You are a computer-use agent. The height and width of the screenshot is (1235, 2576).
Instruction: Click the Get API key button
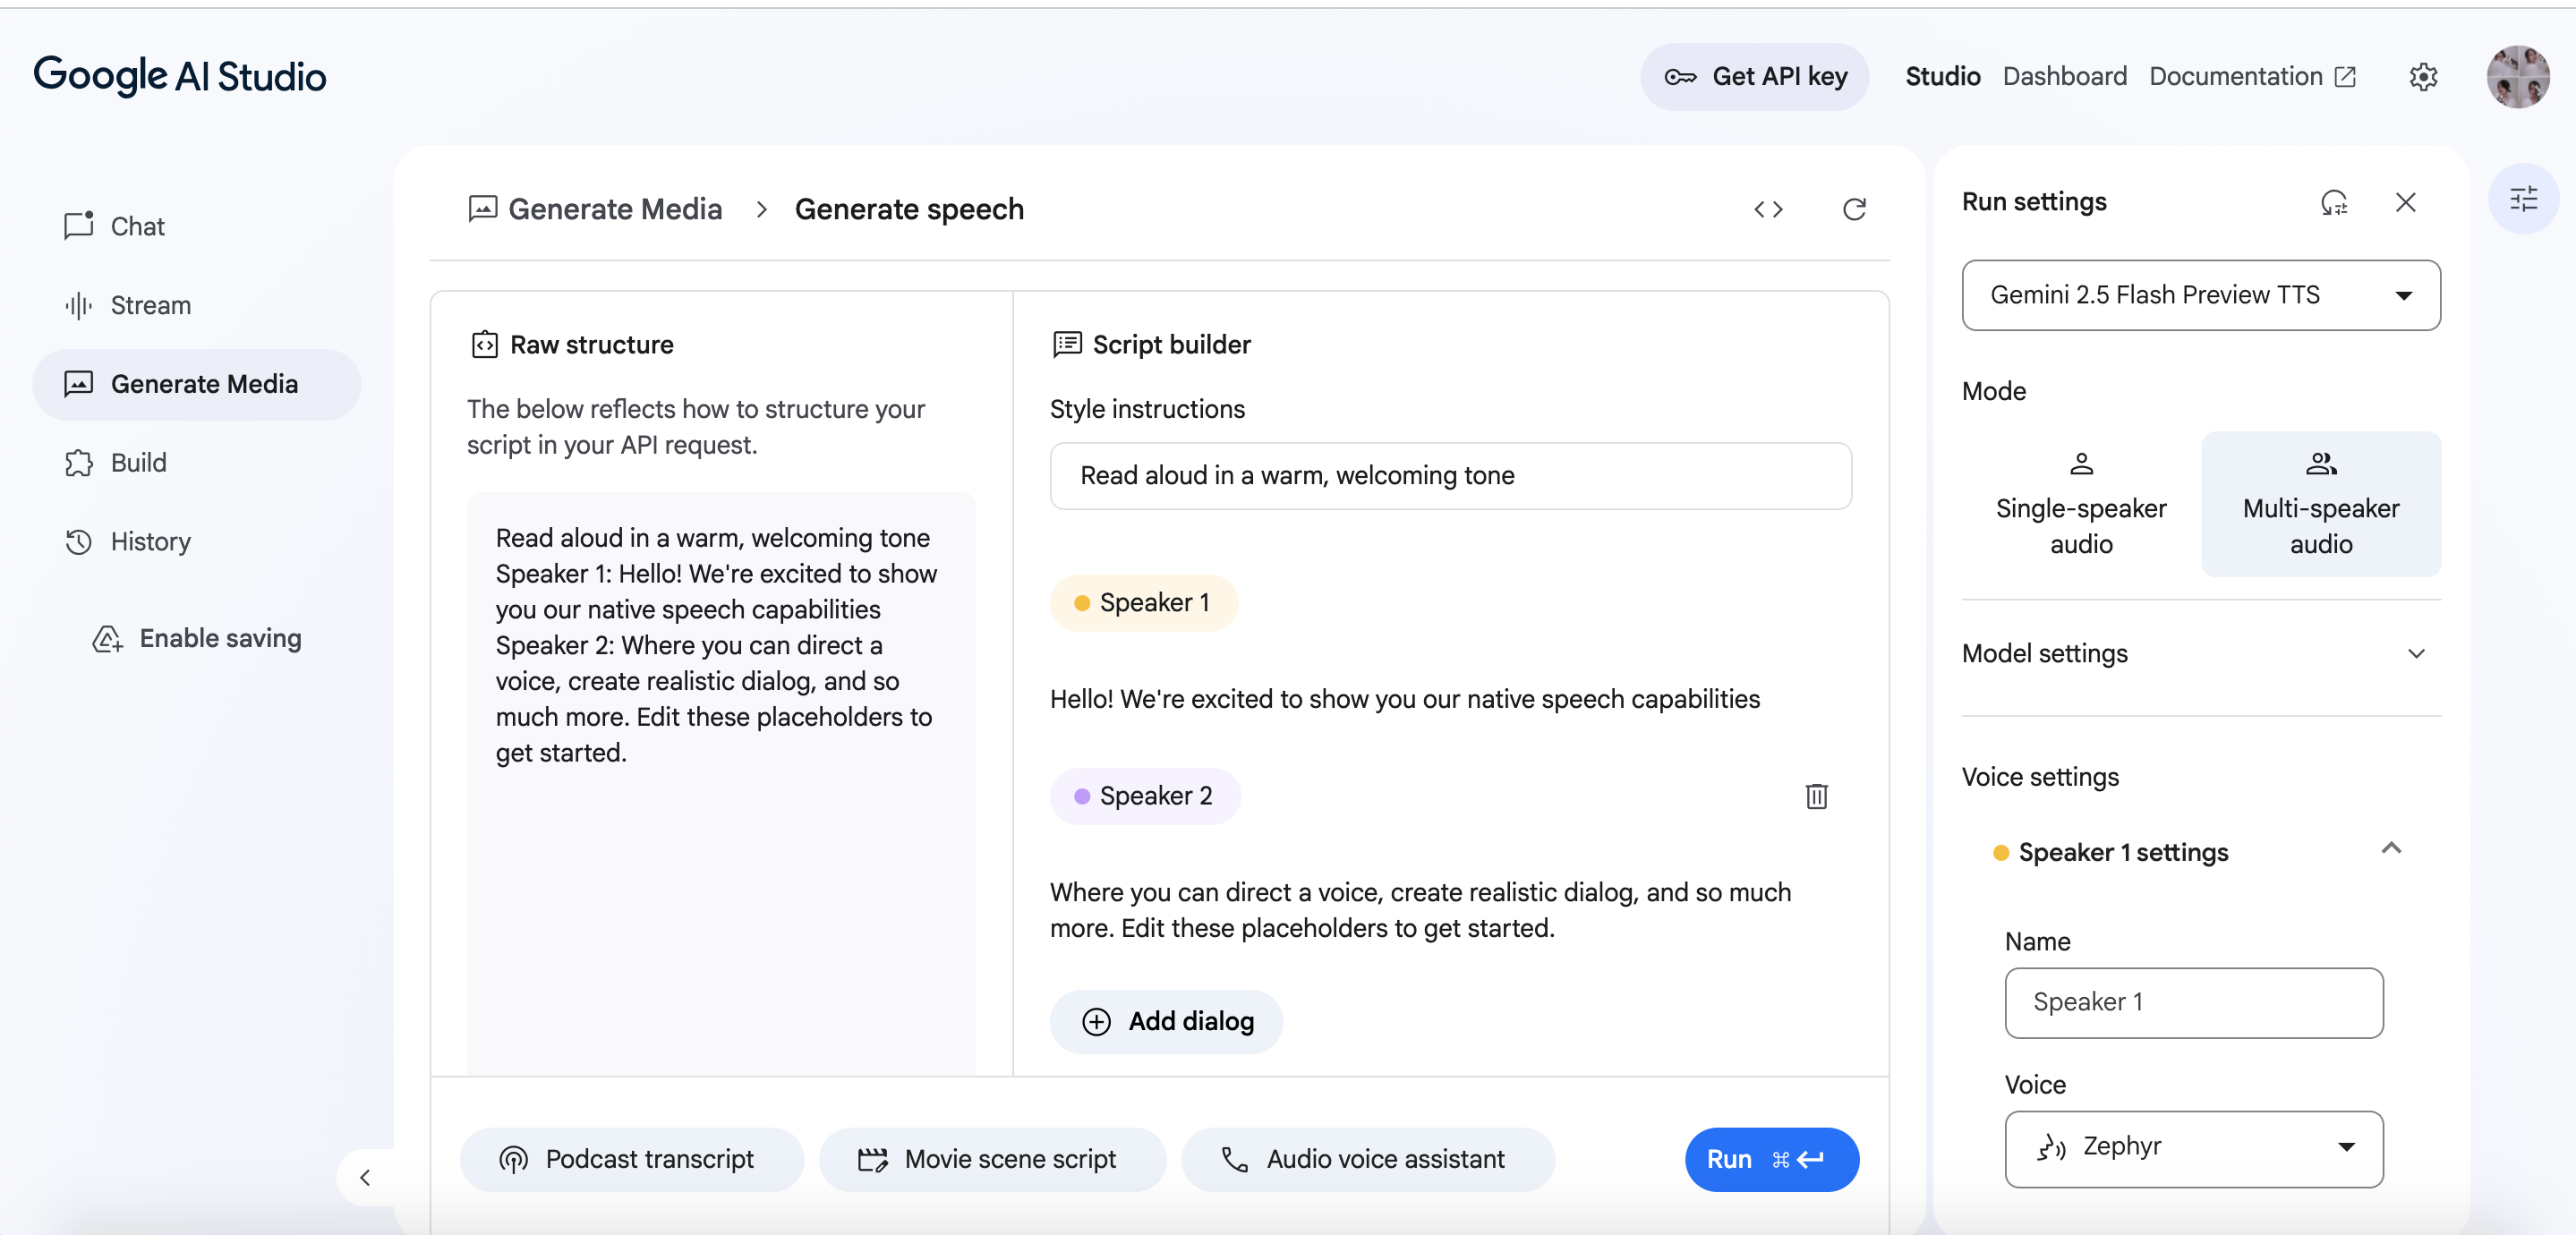(x=1754, y=77)
